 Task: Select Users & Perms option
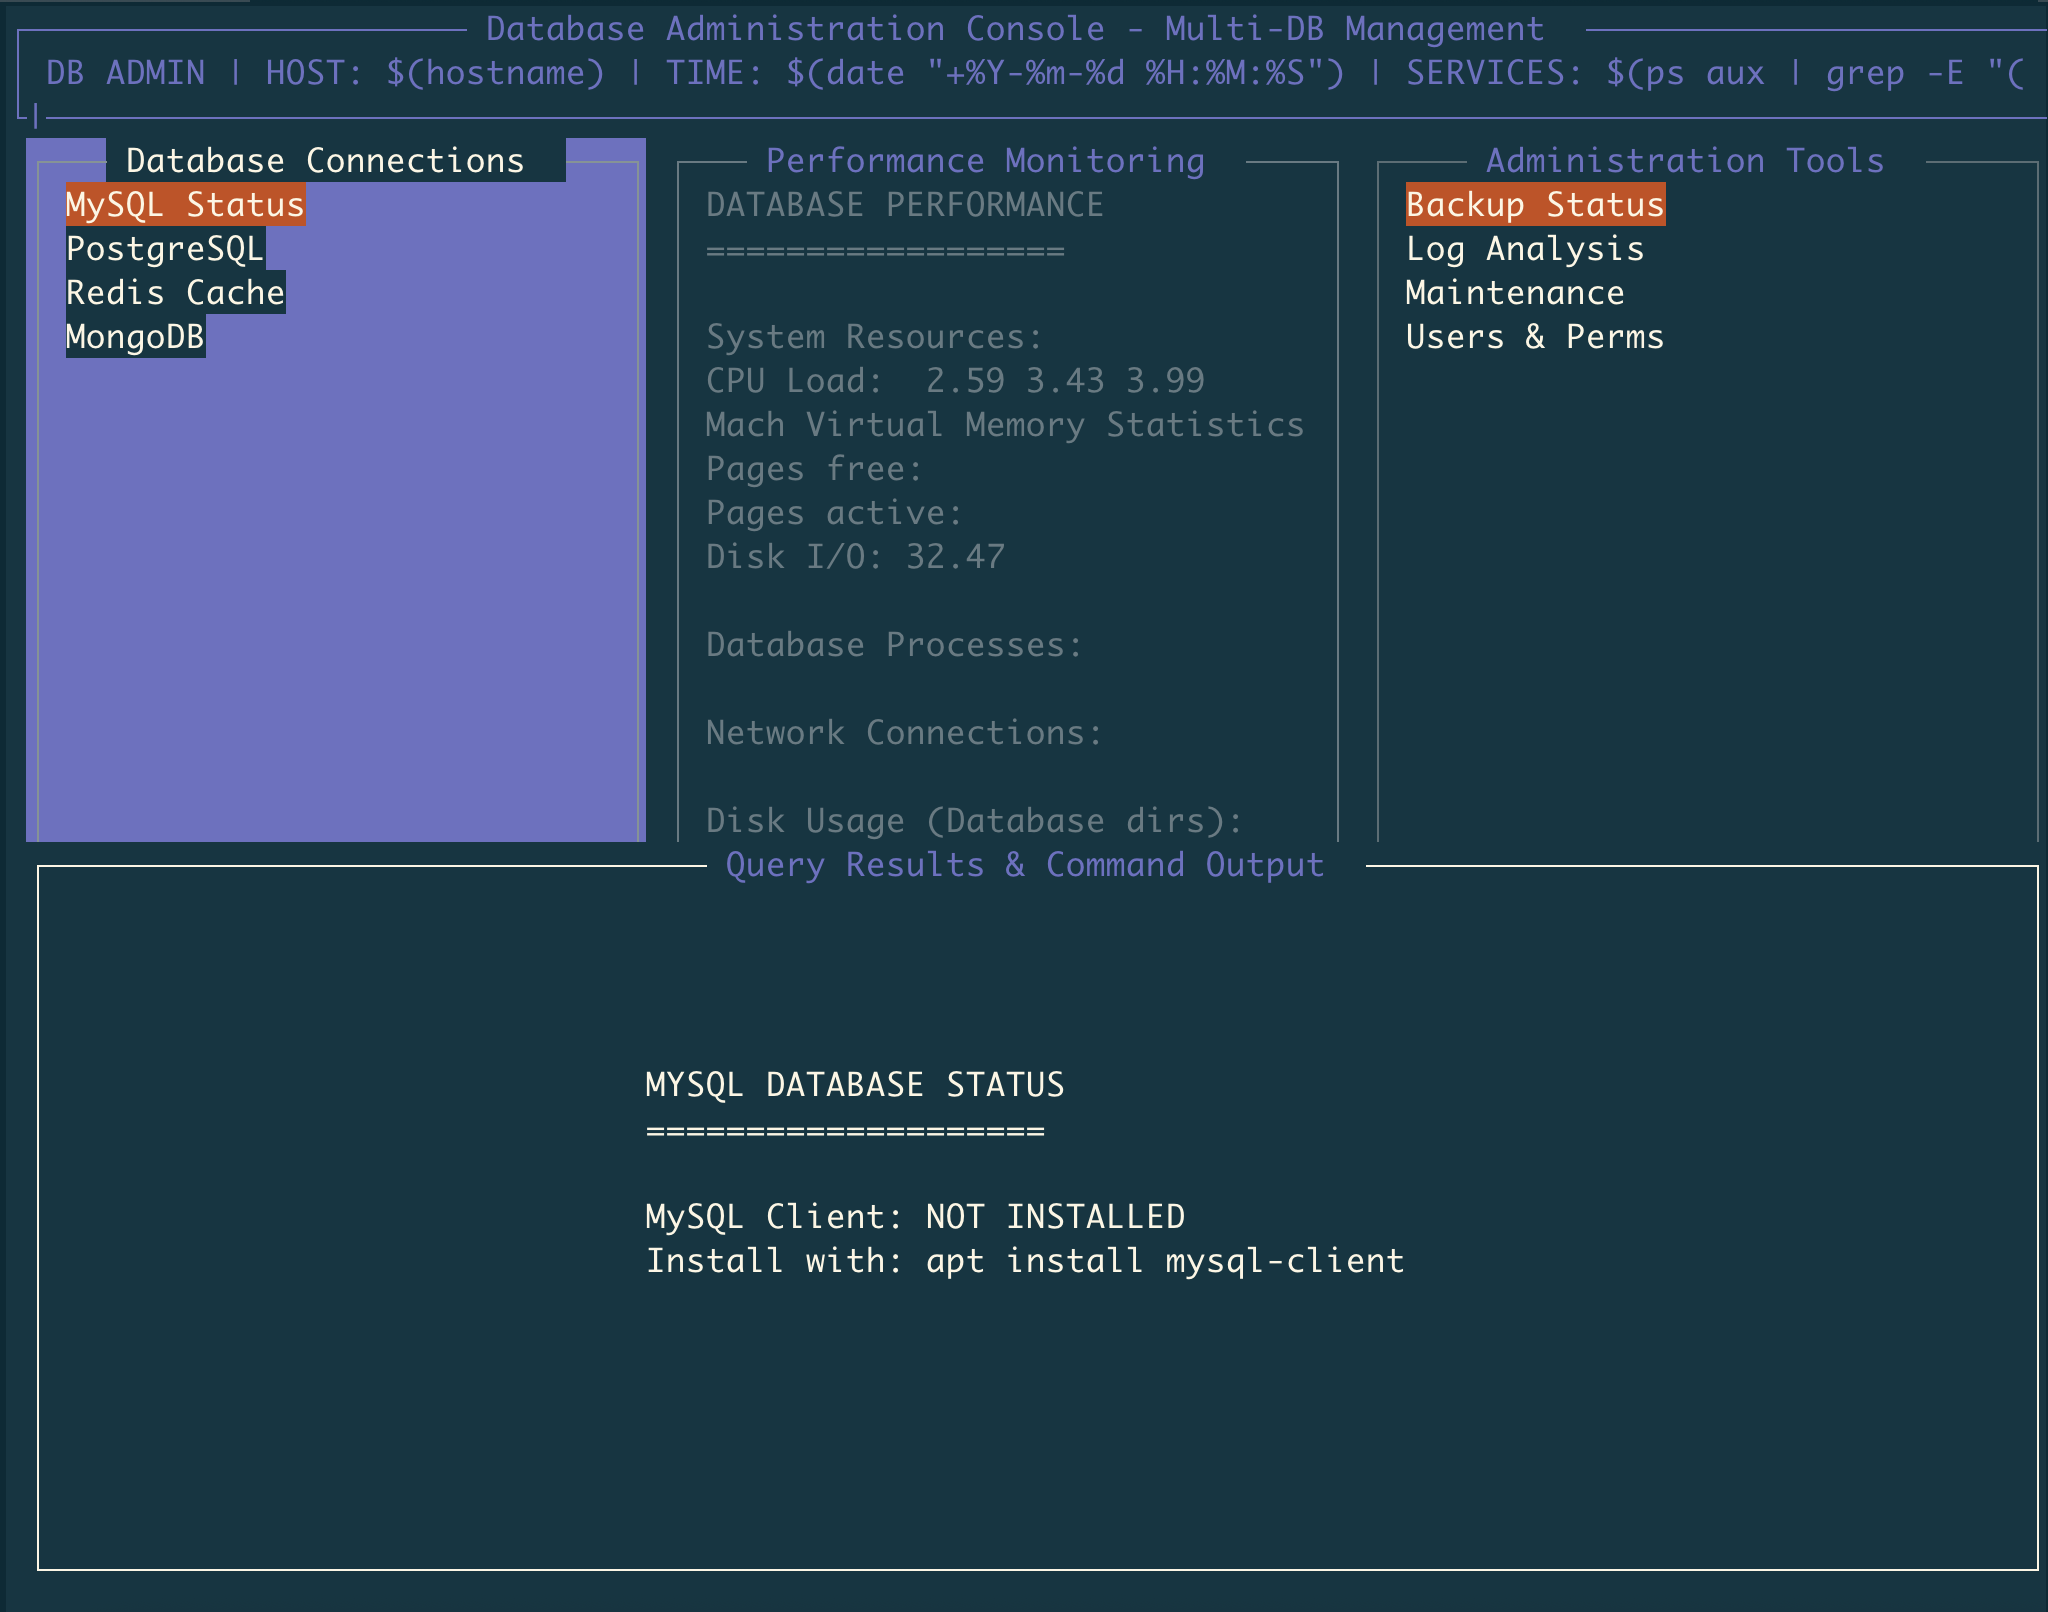(x=1534, y=336)
